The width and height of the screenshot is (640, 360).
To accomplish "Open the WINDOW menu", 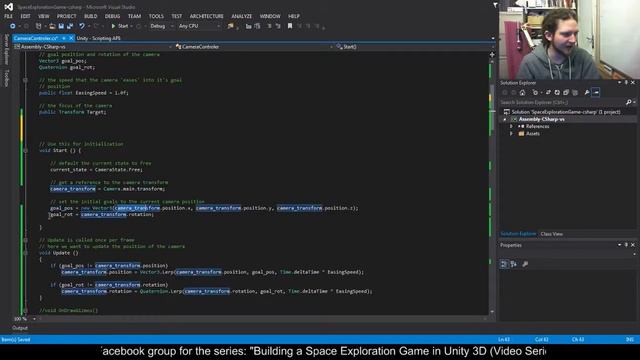I will pyautogui.click(x=270, y=16).
